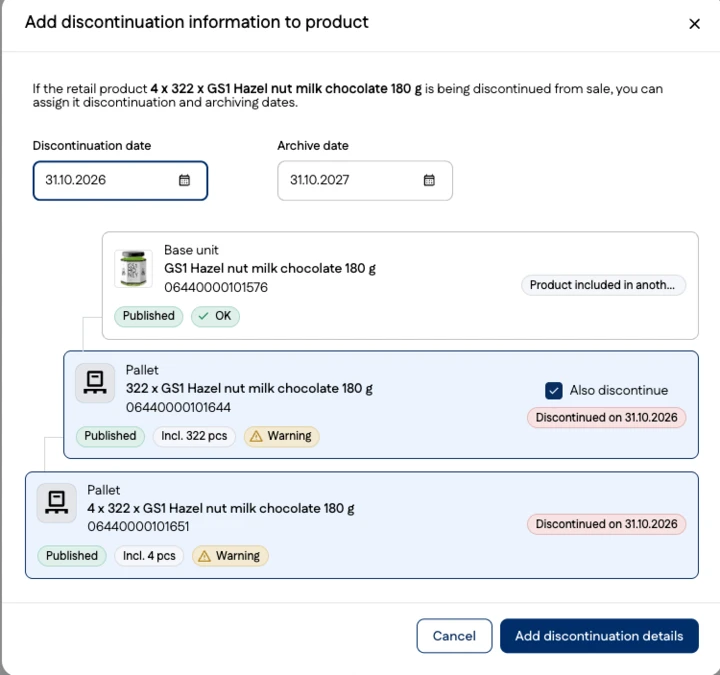The width and height of the screenshot is (720, 675).
Task: Click Warning badge on 4 x 322 pallet card
Action: pyautogui.click(x=230, y=556)
